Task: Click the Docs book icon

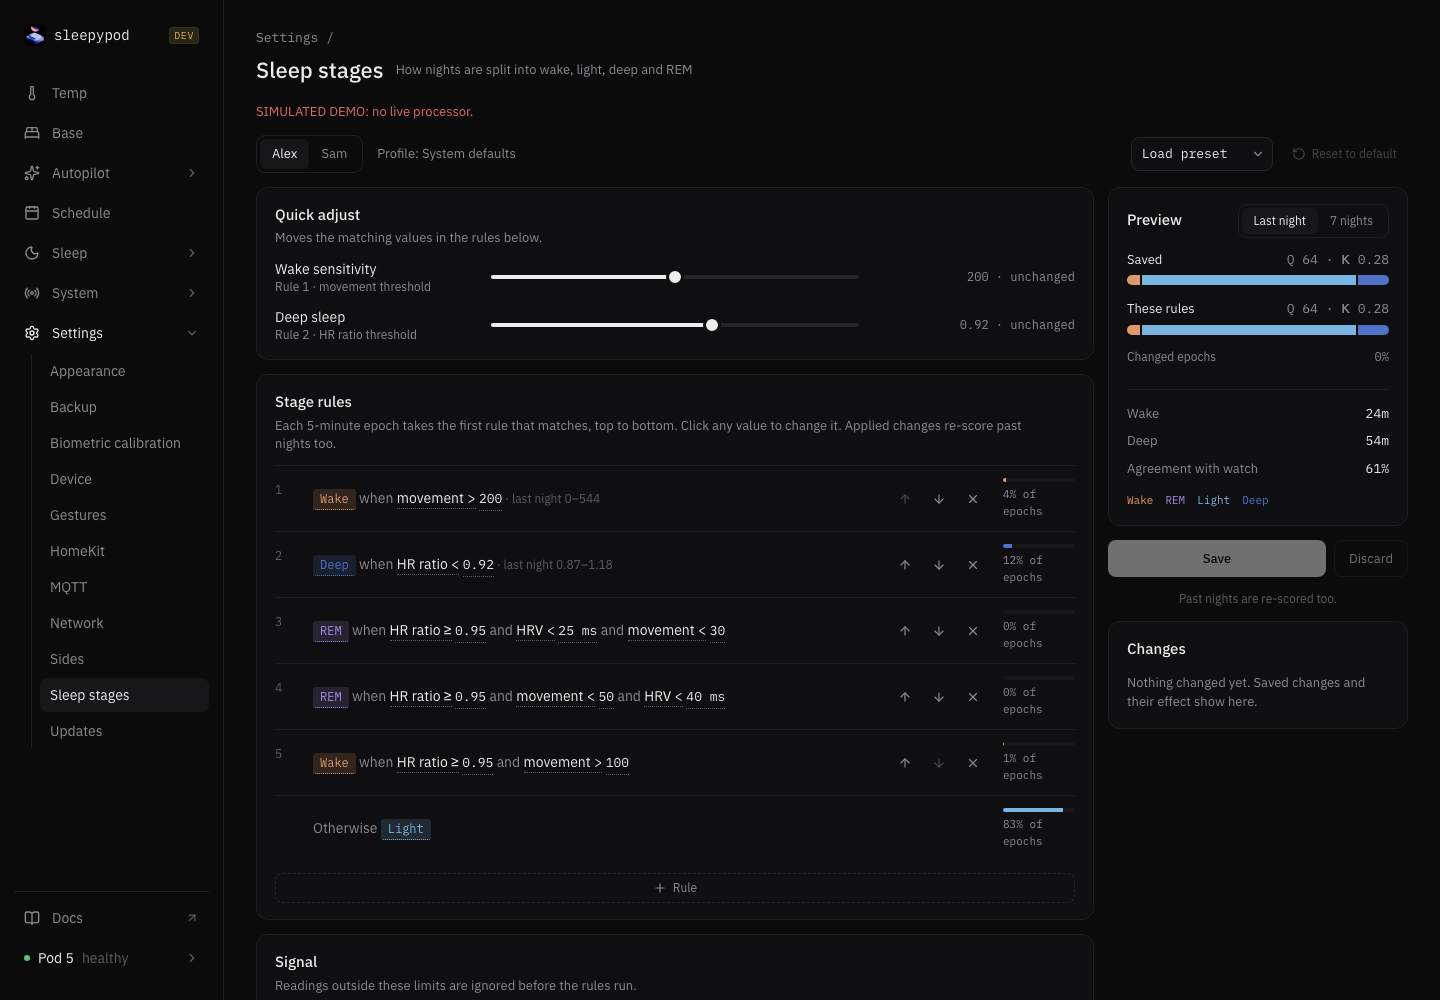Action: 32,918
